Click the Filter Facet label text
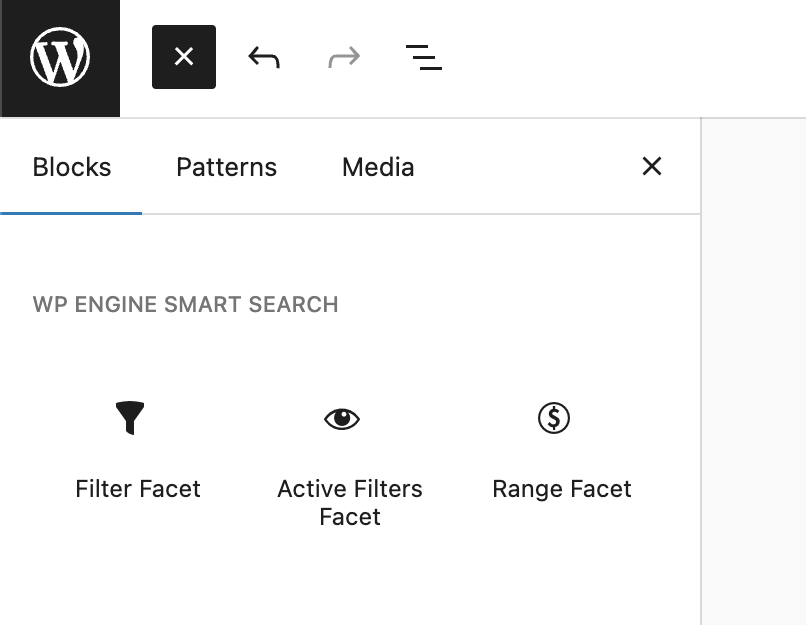Viewport: 806px width, 625px height. click(x=138, y=489)
